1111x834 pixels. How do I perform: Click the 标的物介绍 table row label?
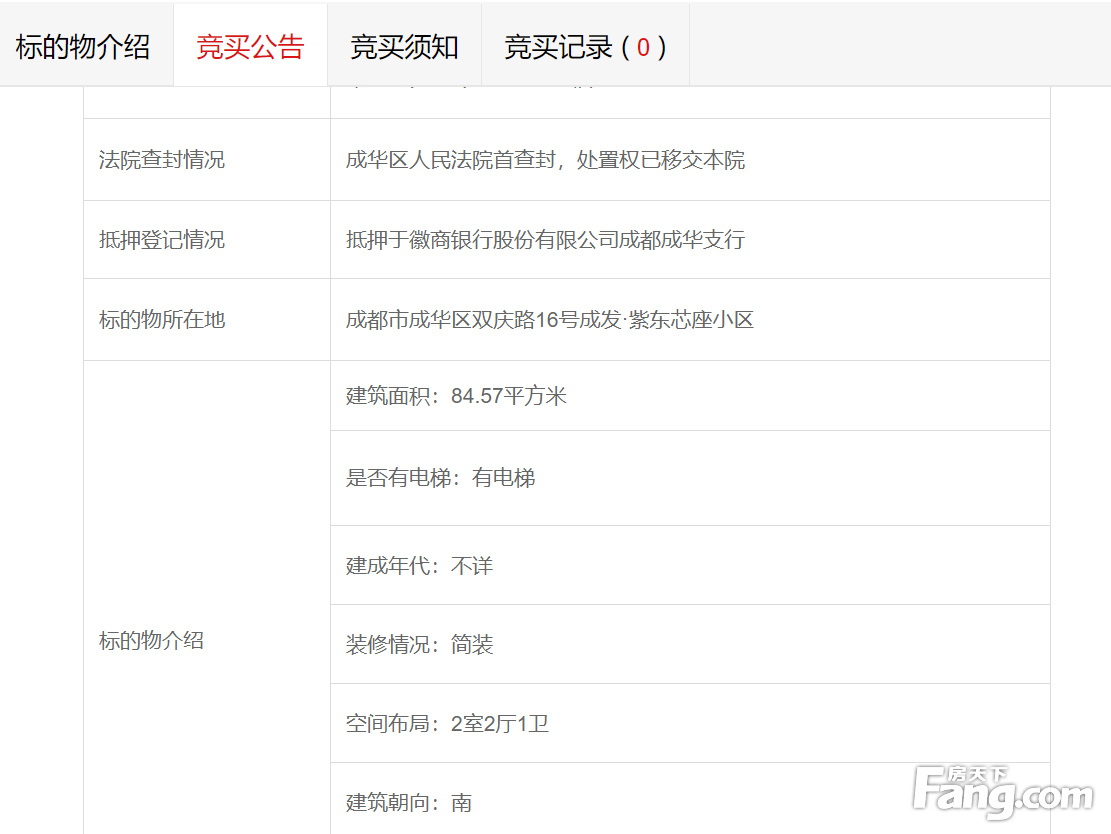pos(151,641)
